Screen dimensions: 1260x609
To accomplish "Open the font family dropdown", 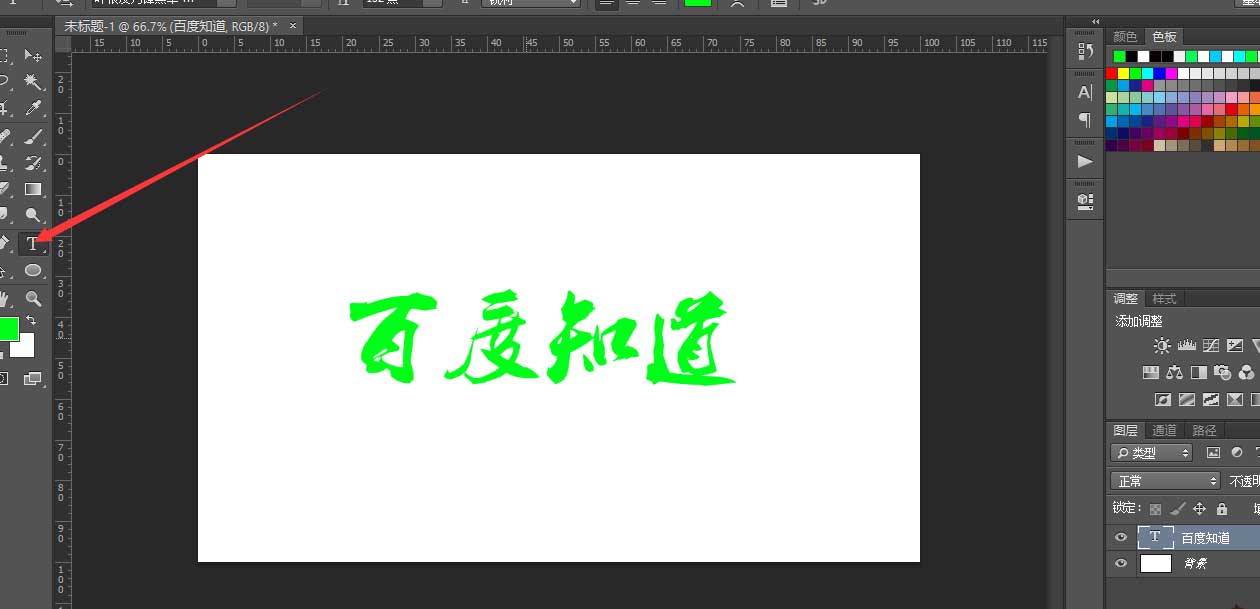I will click(x=163, y=3).
